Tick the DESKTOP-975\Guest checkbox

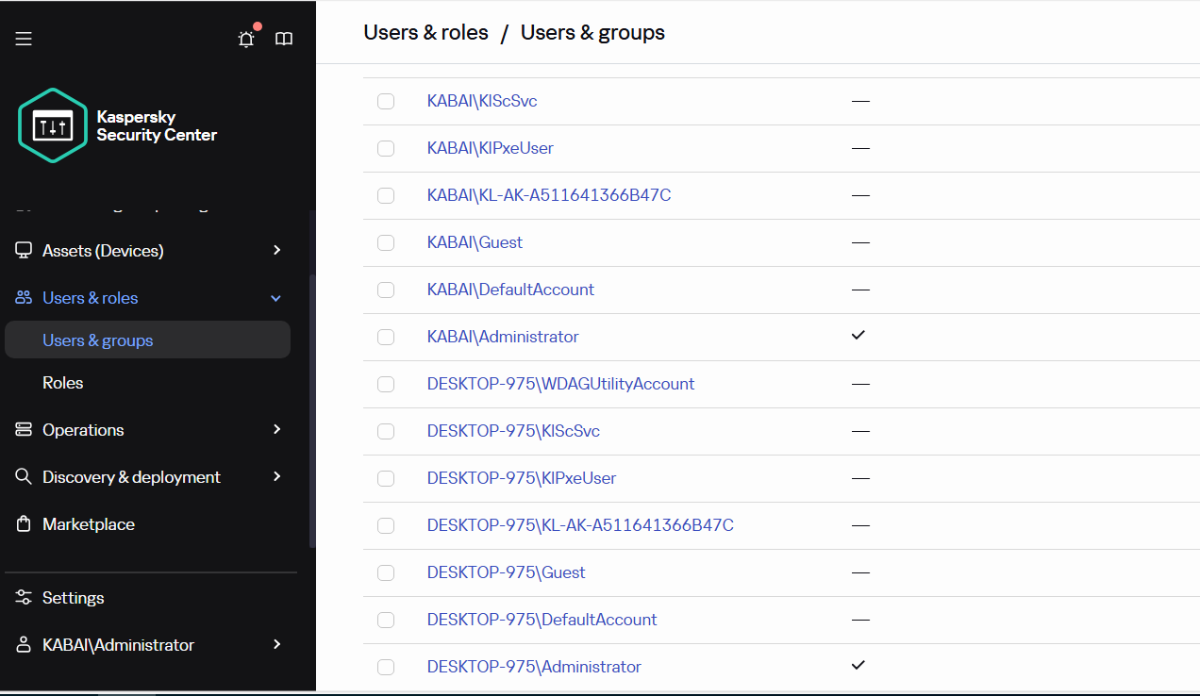pos(386,573)
